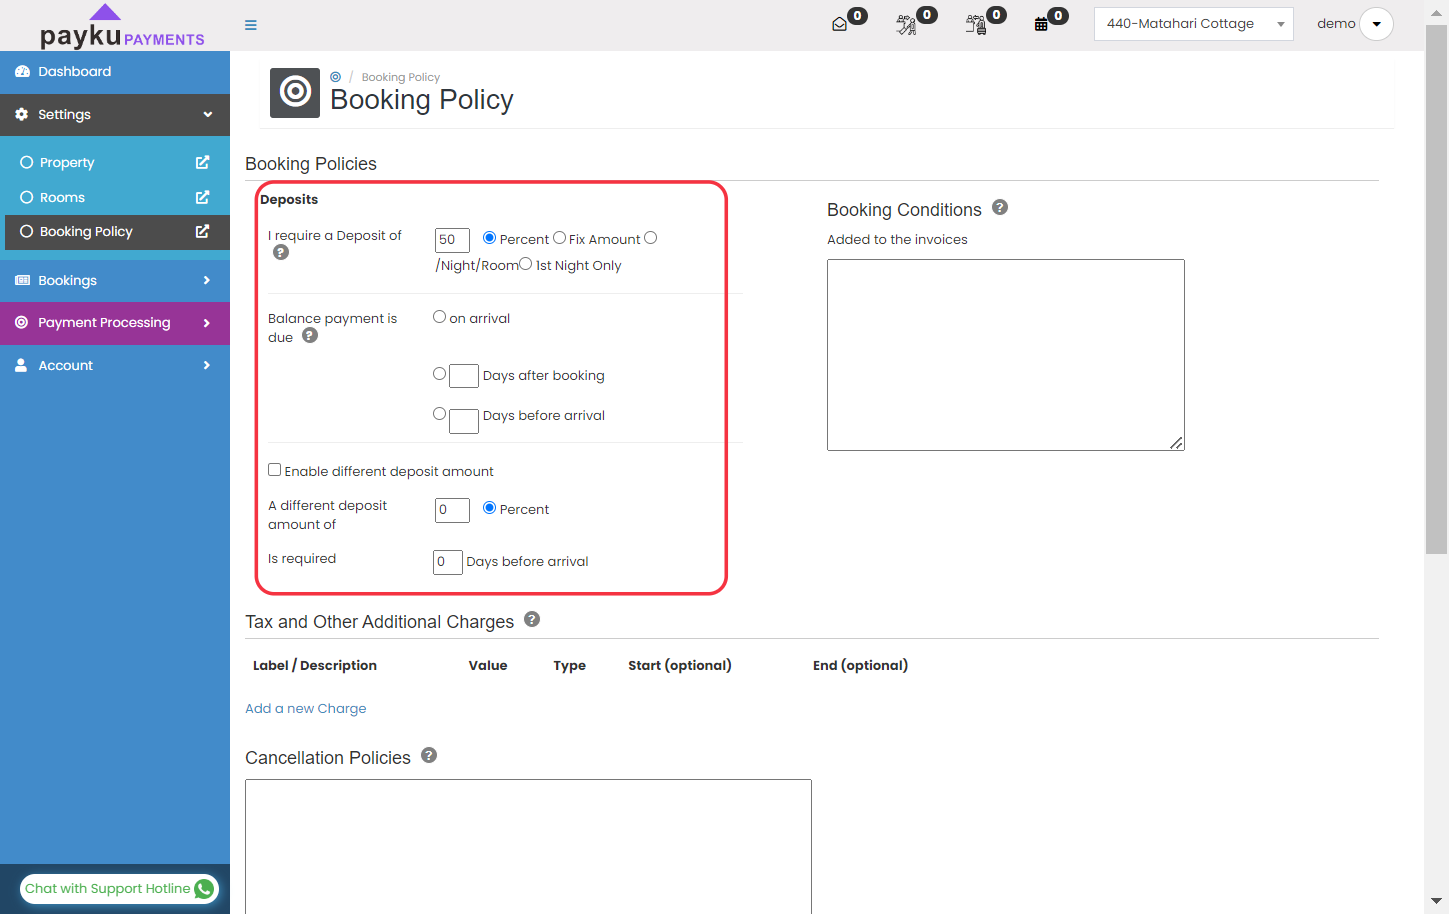
Task: Click the balance Days before arrival number field
Action: 464,421
